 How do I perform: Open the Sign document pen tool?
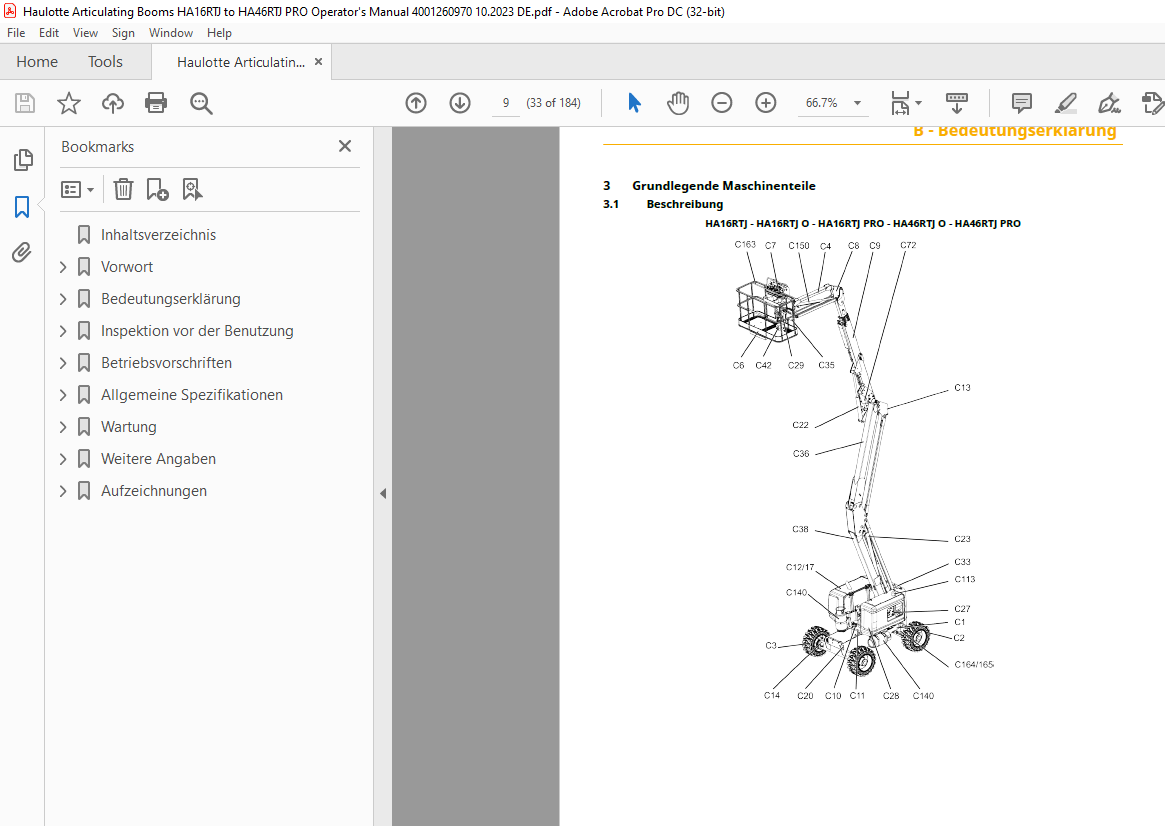click(x=1109, y=103)
